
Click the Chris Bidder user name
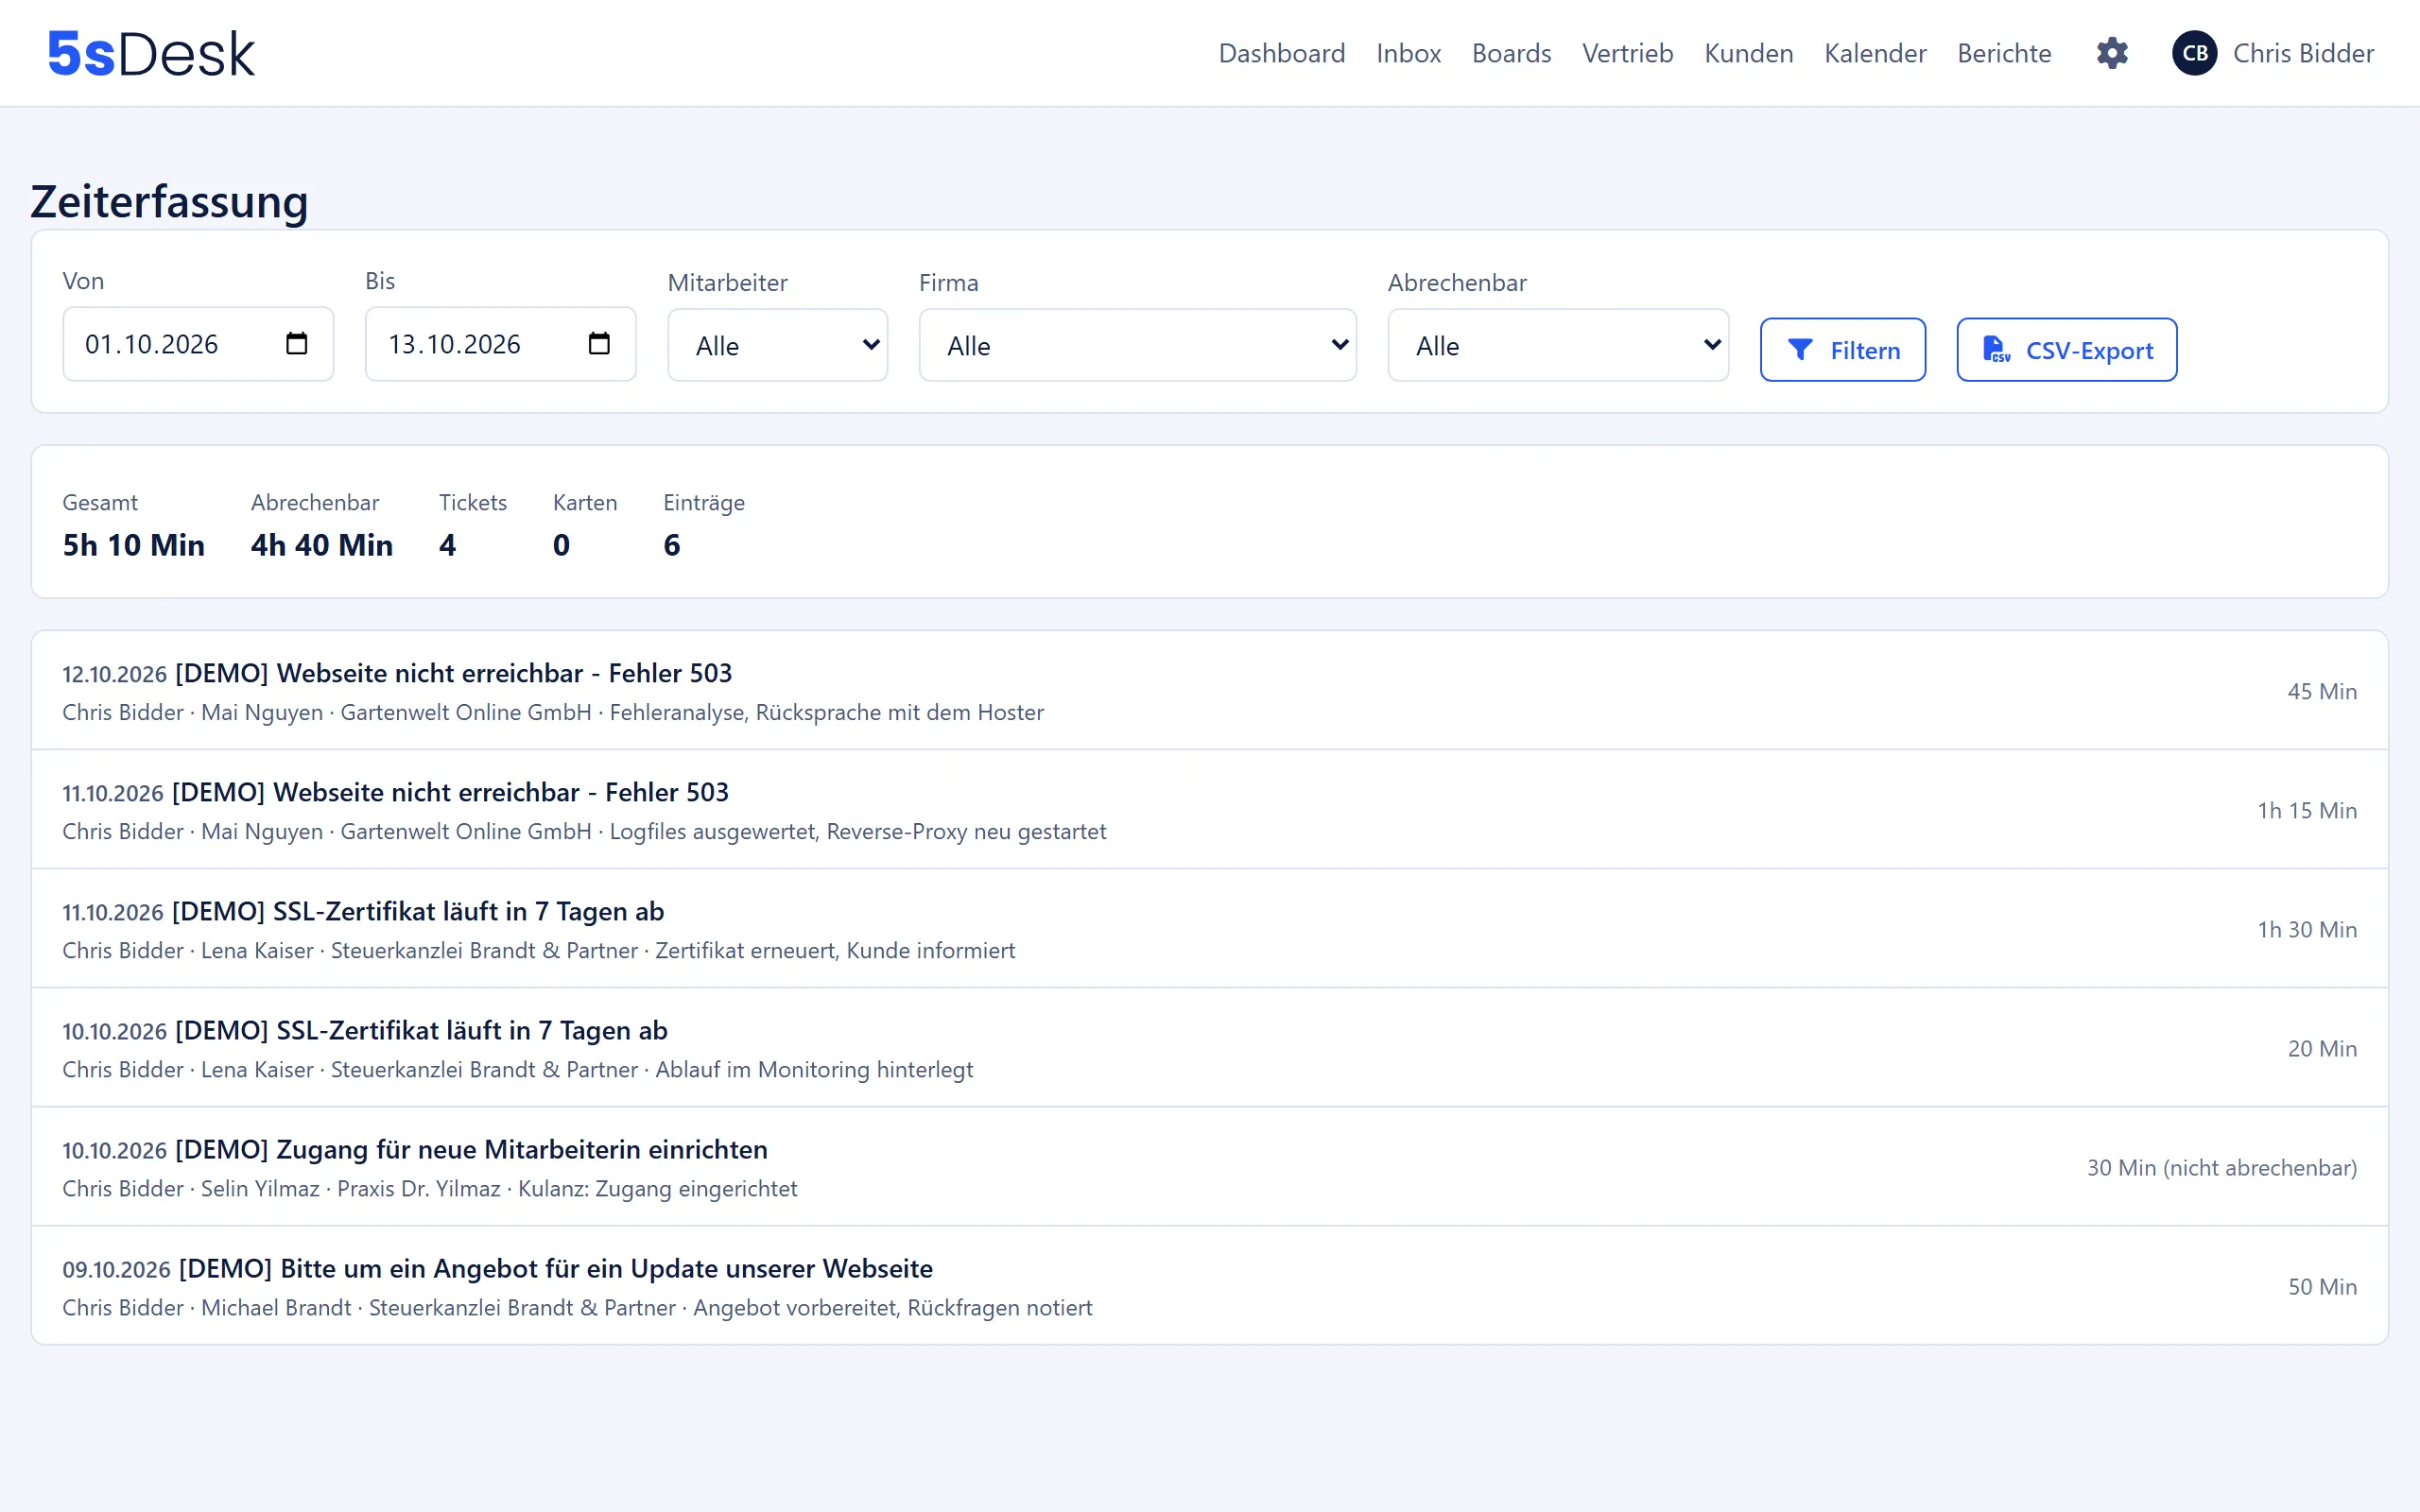(2303, 53)
